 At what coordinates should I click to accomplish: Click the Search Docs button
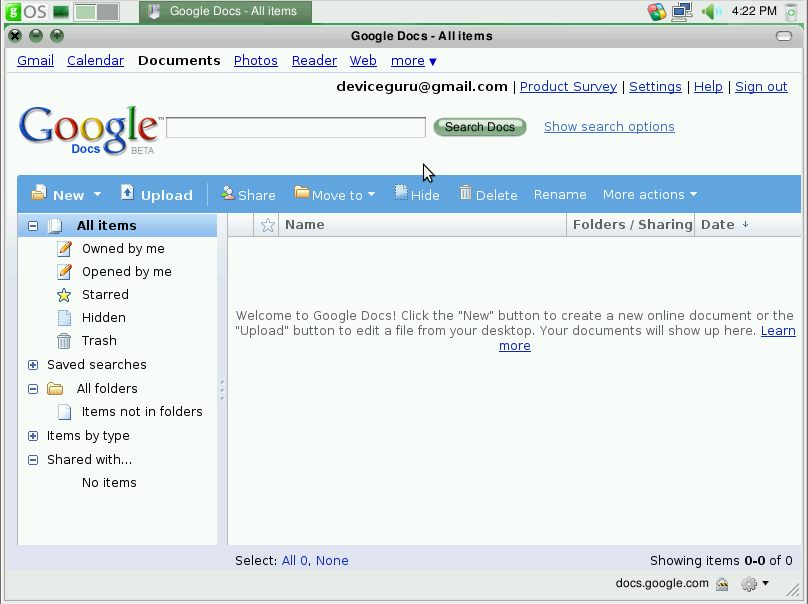pyautogui.click(x=480, y=127)
